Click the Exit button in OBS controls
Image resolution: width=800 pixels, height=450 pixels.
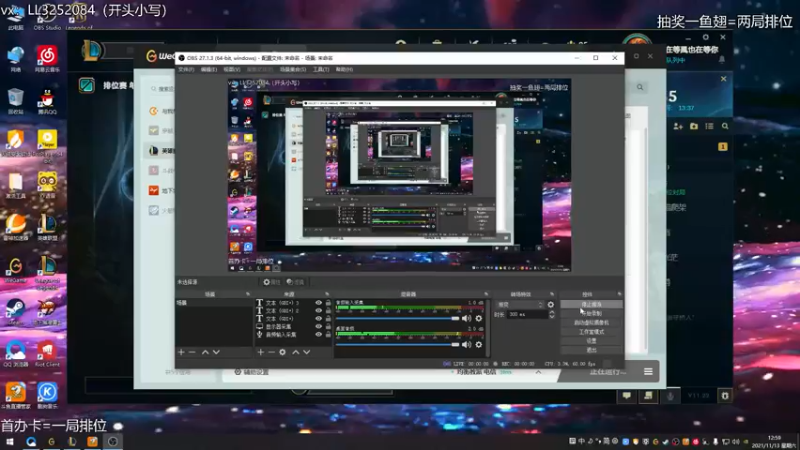pos(591,350)
